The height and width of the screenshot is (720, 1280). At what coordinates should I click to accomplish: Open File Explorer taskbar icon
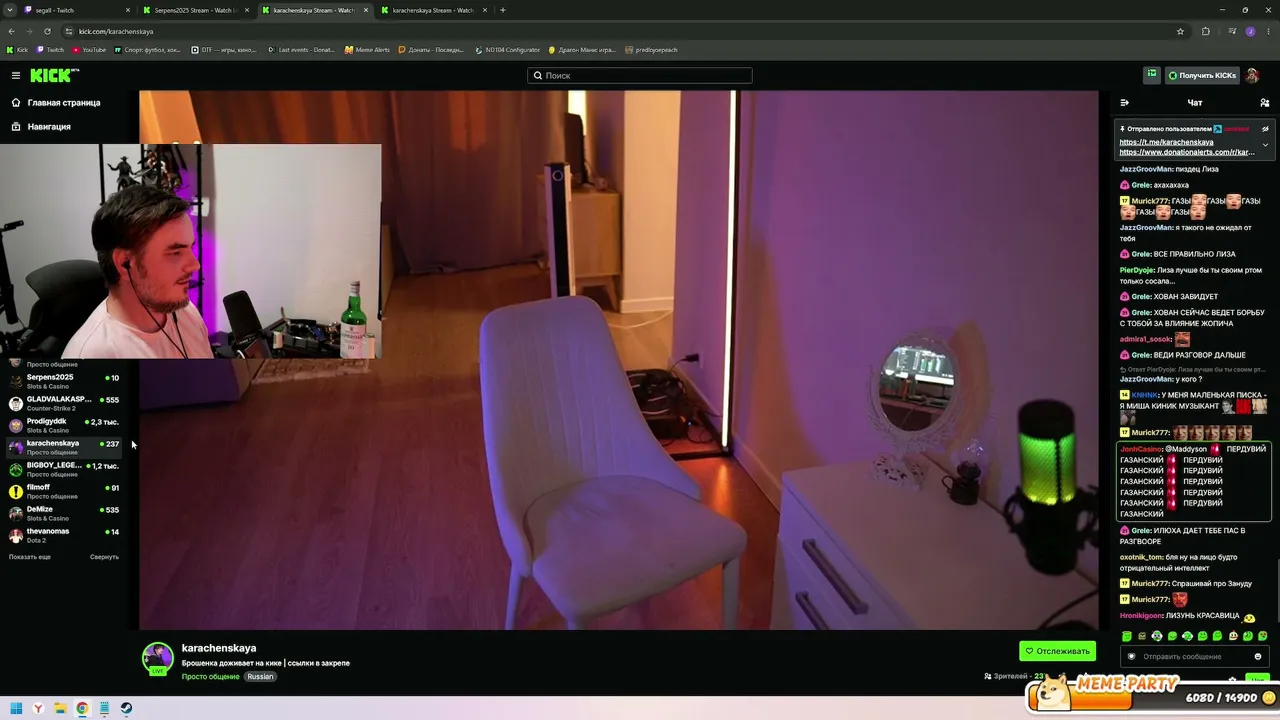tap(60, 708)
